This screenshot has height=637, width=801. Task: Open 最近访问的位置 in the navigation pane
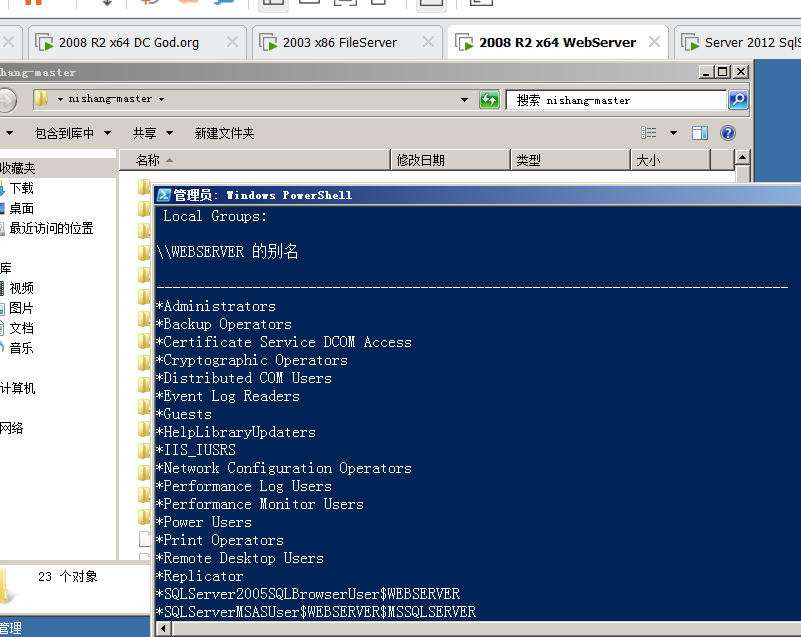coord(51,228)
